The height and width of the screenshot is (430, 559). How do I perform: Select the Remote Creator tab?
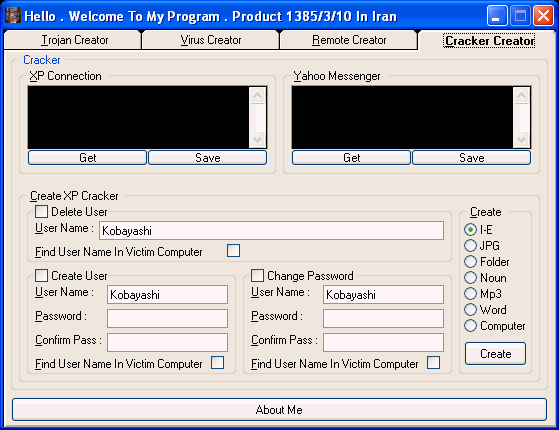[x=349, y=40]
